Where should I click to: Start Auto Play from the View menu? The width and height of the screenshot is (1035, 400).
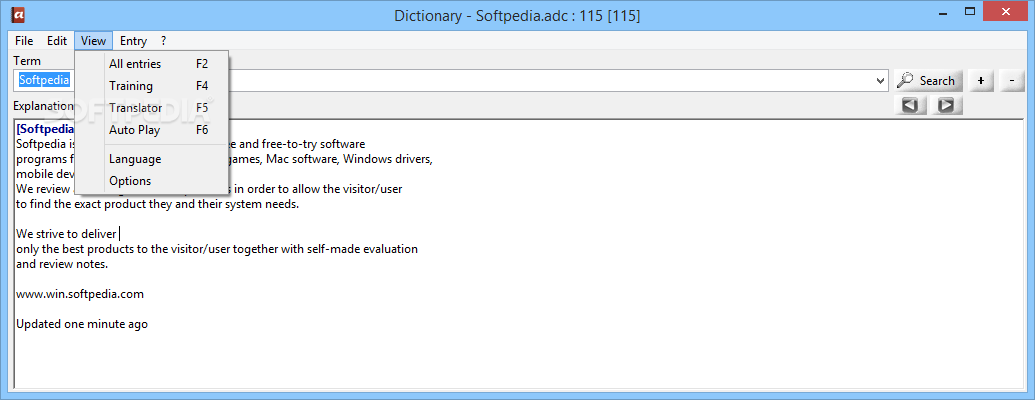pyautogui.click(x=152, y=130)
